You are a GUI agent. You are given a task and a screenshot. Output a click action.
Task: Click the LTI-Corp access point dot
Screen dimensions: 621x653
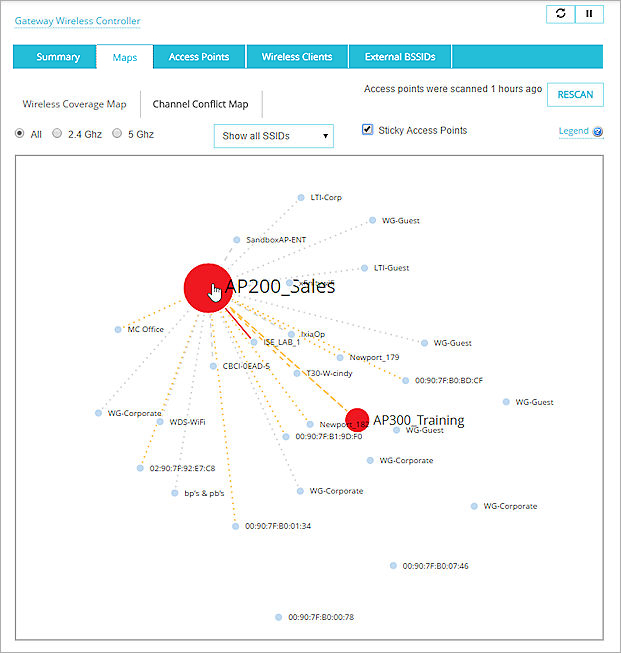(x=301, y=198)
